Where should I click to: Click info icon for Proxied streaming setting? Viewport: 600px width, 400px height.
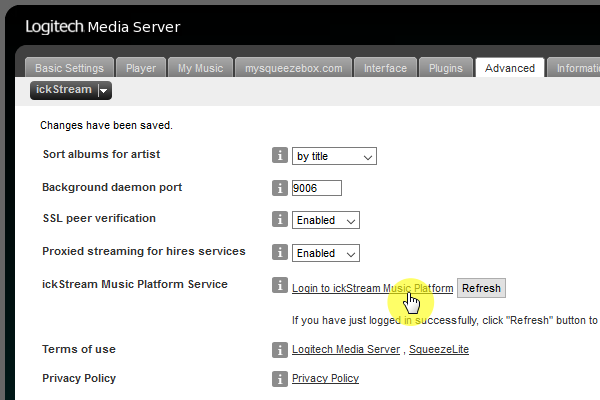point(280,253)
